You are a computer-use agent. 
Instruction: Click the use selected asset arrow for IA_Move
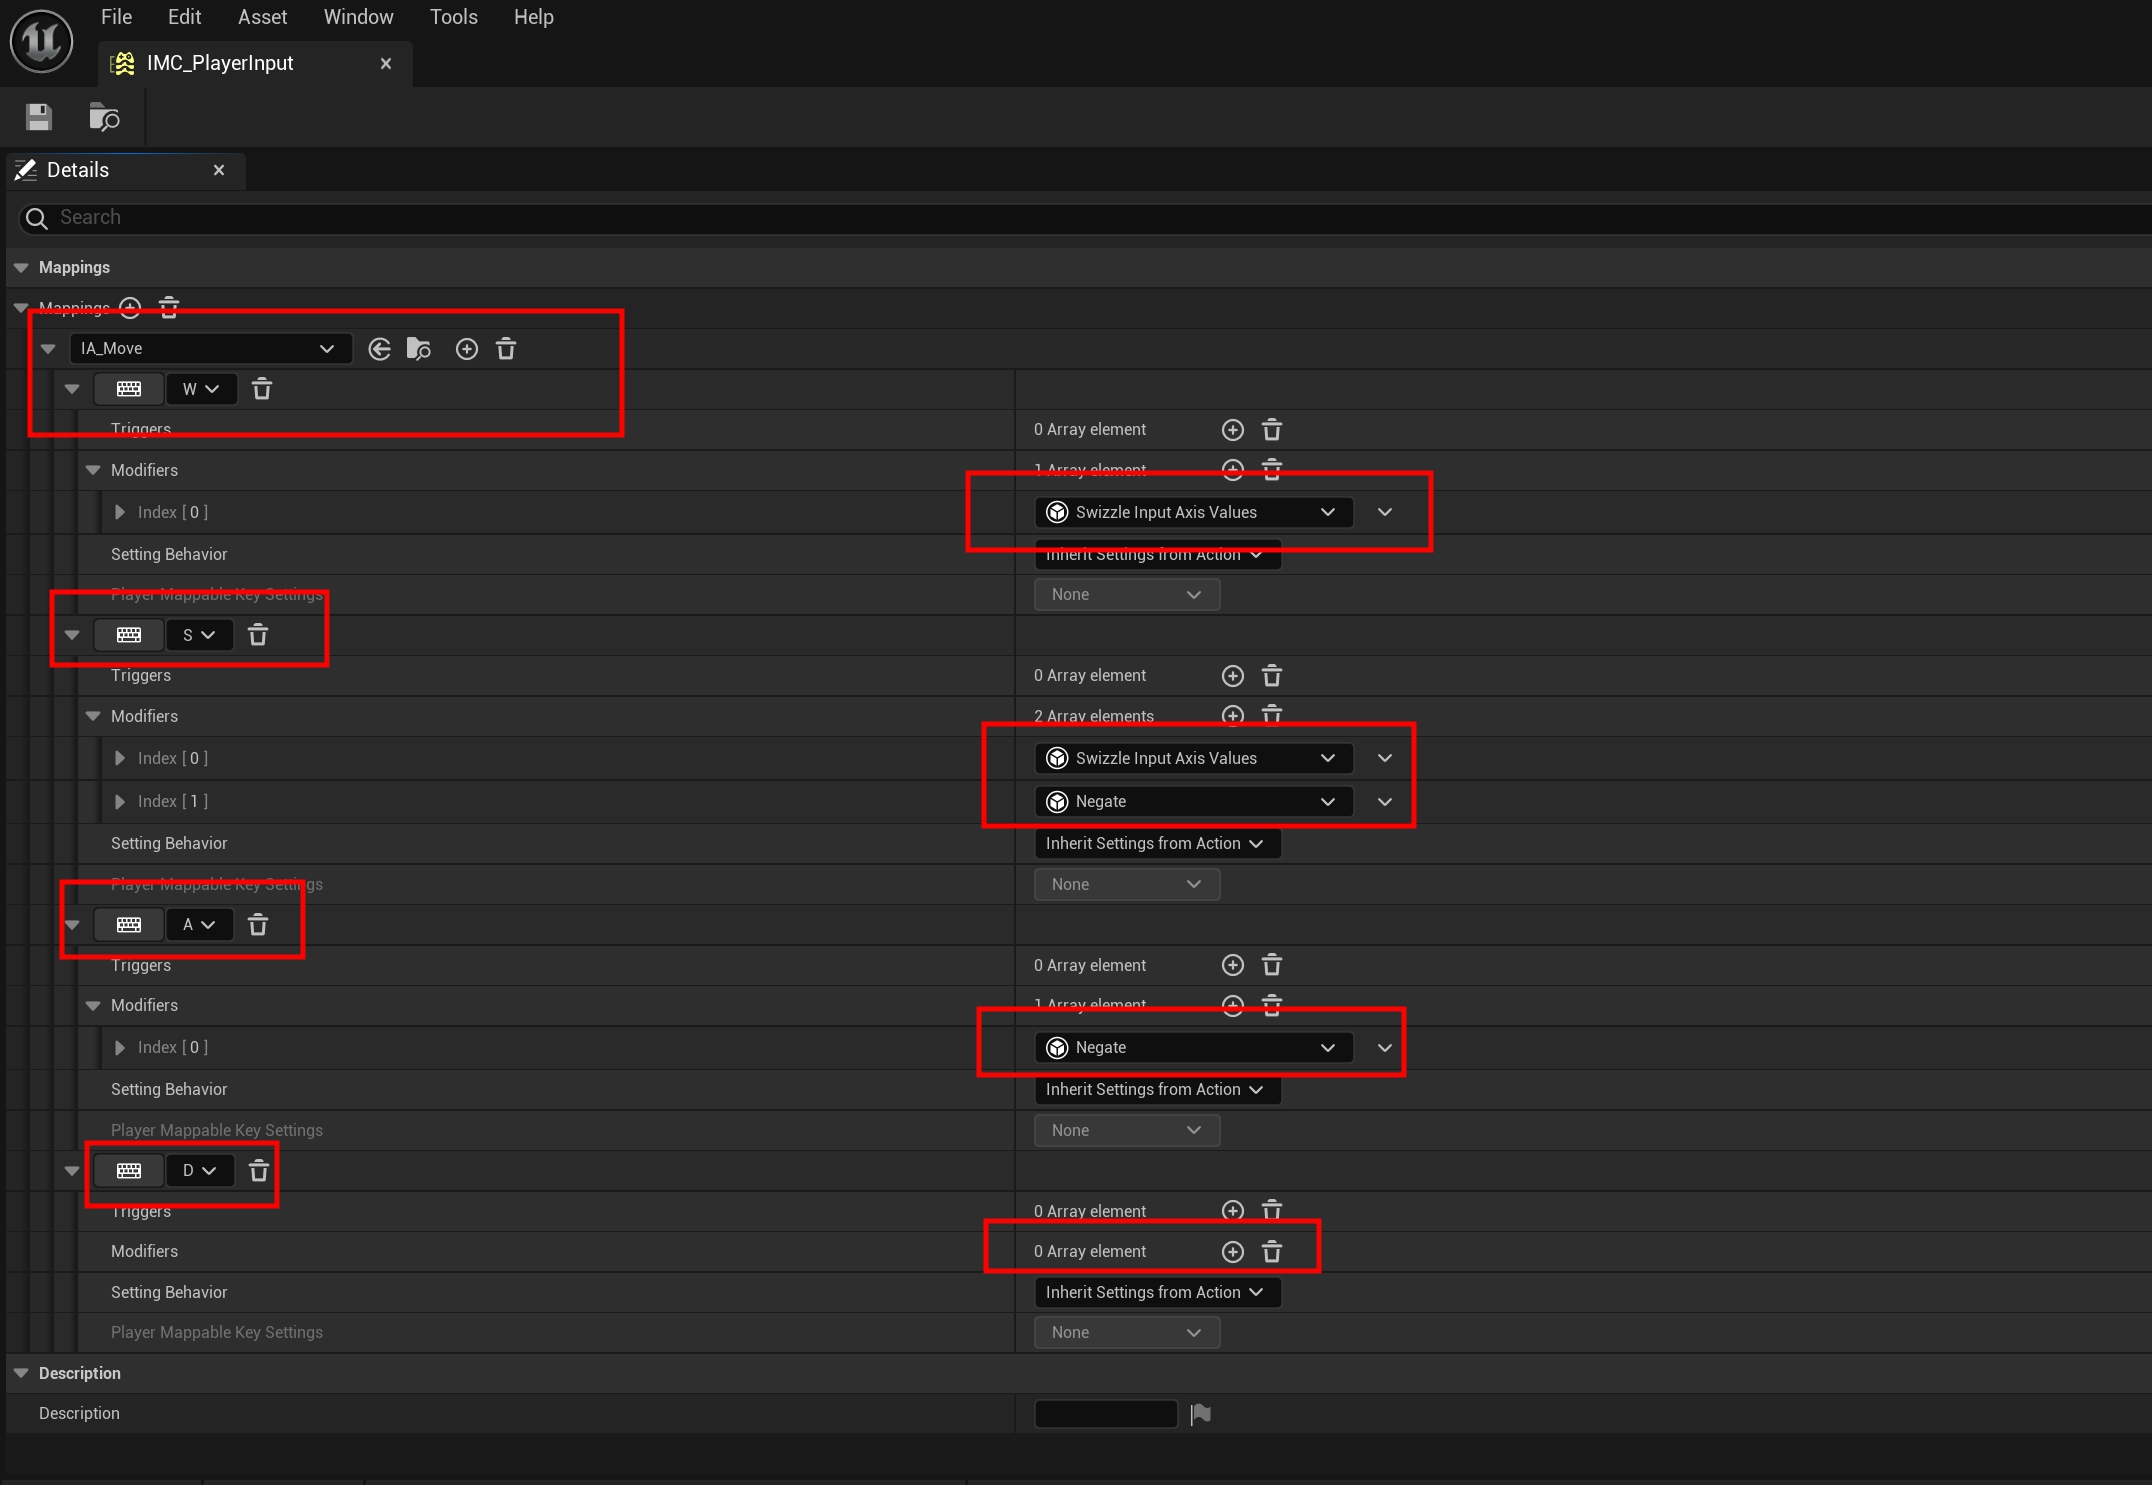tap(379, 349)
